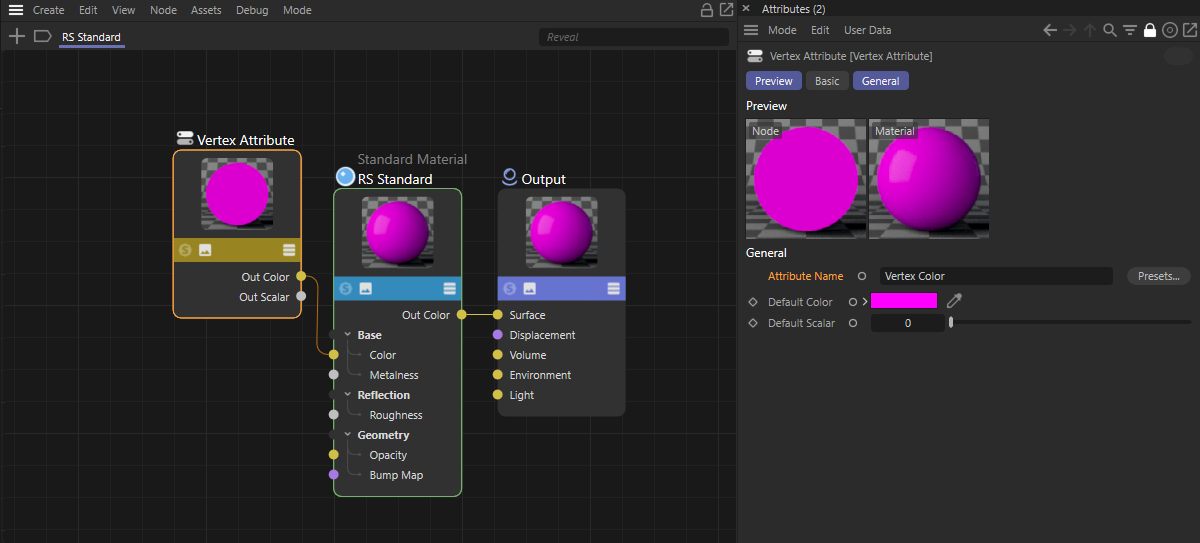Viewport: 1200px width, 543px height.
Task: Click the add node plus icon
Action: tap(16, 37)
